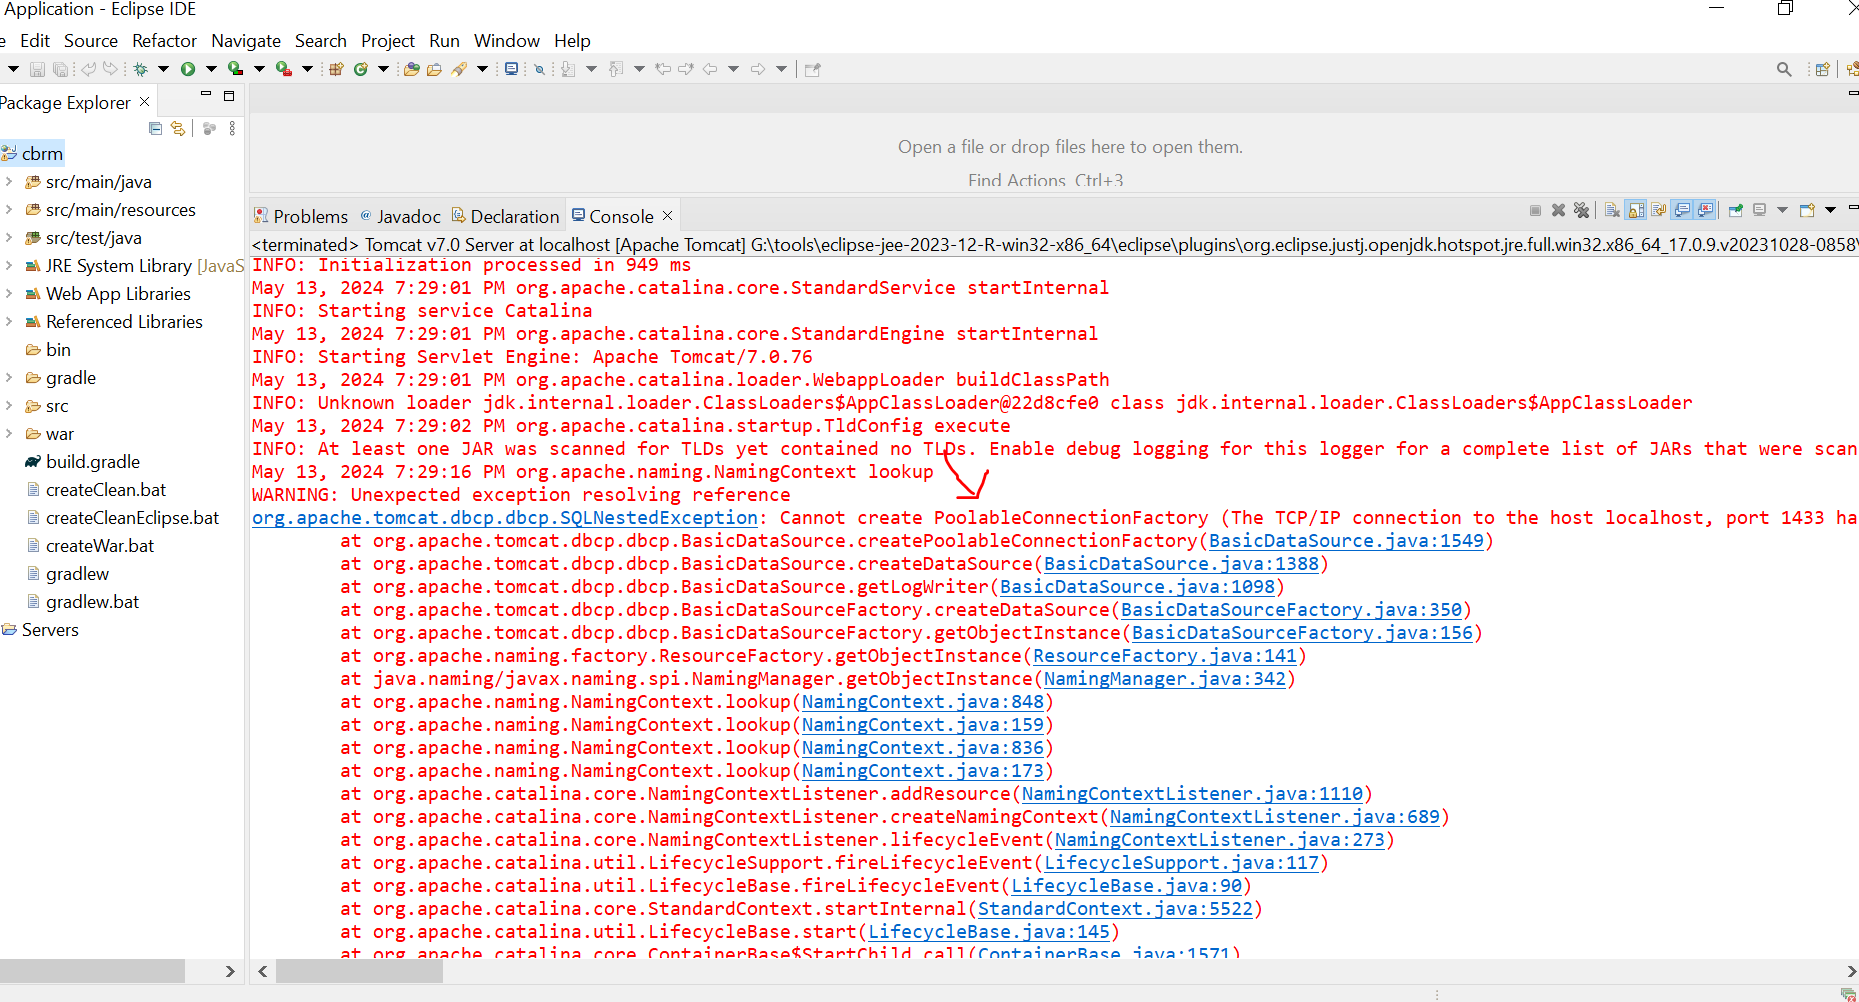Toggle Link with Editor in Package Explorer
This screenshot has width=1859, height=1002.
click(178, 128)
